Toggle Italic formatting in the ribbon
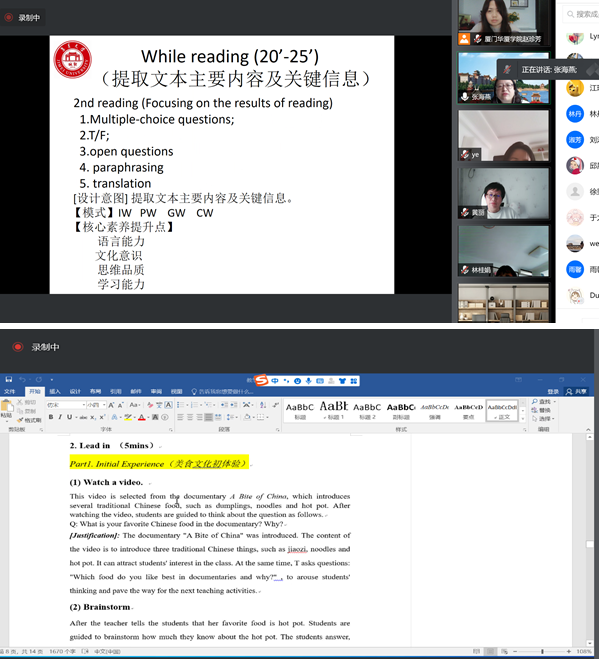Screen dimensions: 599x659 (x=60, y=417)
